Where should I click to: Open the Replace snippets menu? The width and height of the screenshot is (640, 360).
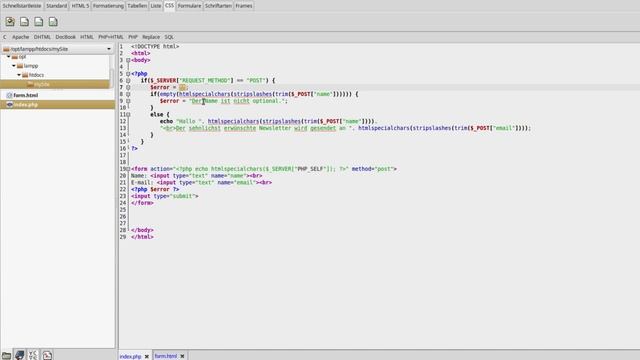[151, 37]
